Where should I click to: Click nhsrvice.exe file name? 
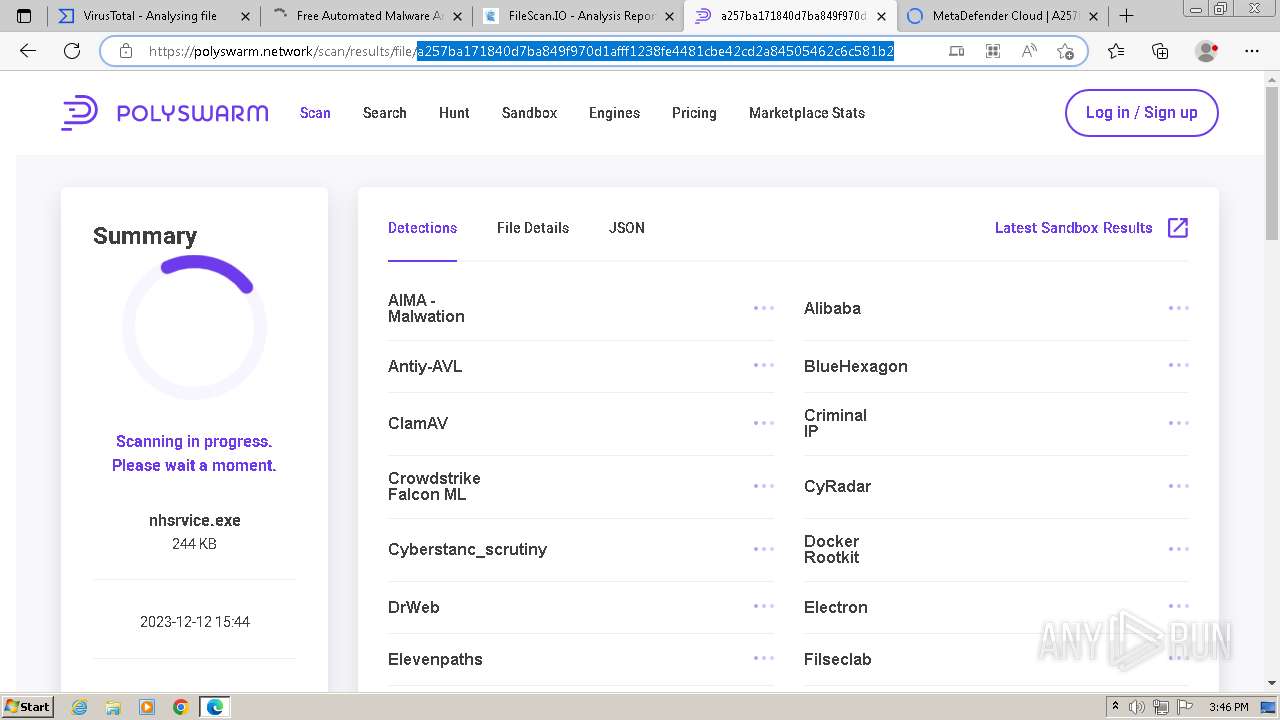[x=195, y=520]
